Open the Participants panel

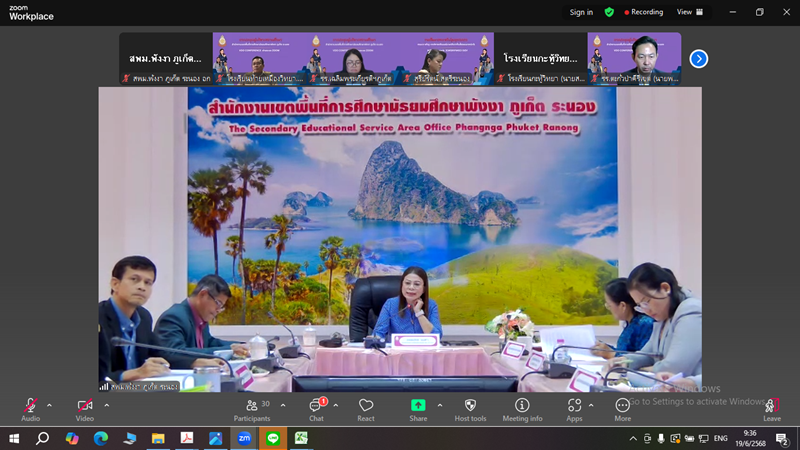[252, 410]
